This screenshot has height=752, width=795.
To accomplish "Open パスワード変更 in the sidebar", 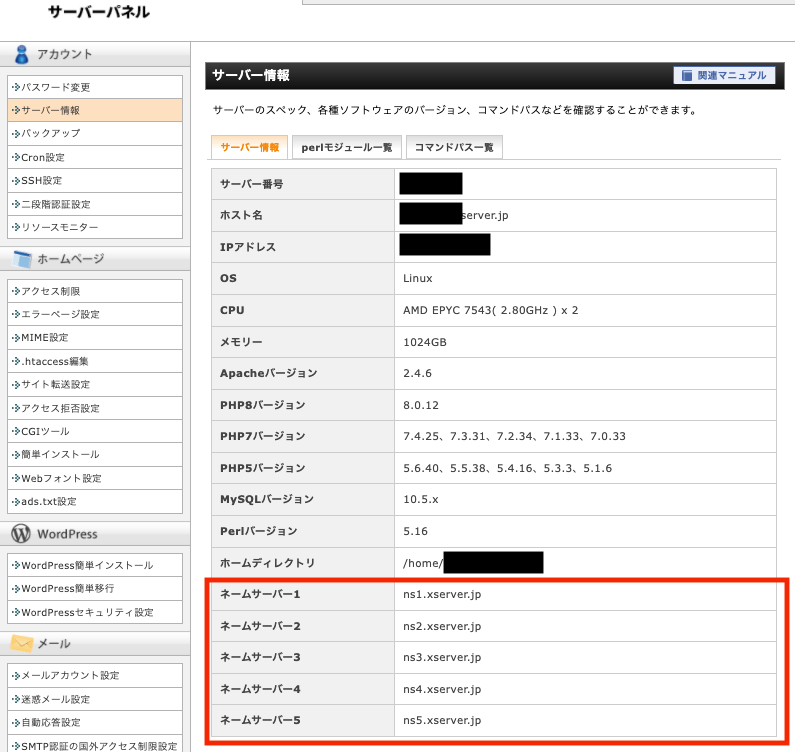I will pyautogui.click(x=55, y=87).
